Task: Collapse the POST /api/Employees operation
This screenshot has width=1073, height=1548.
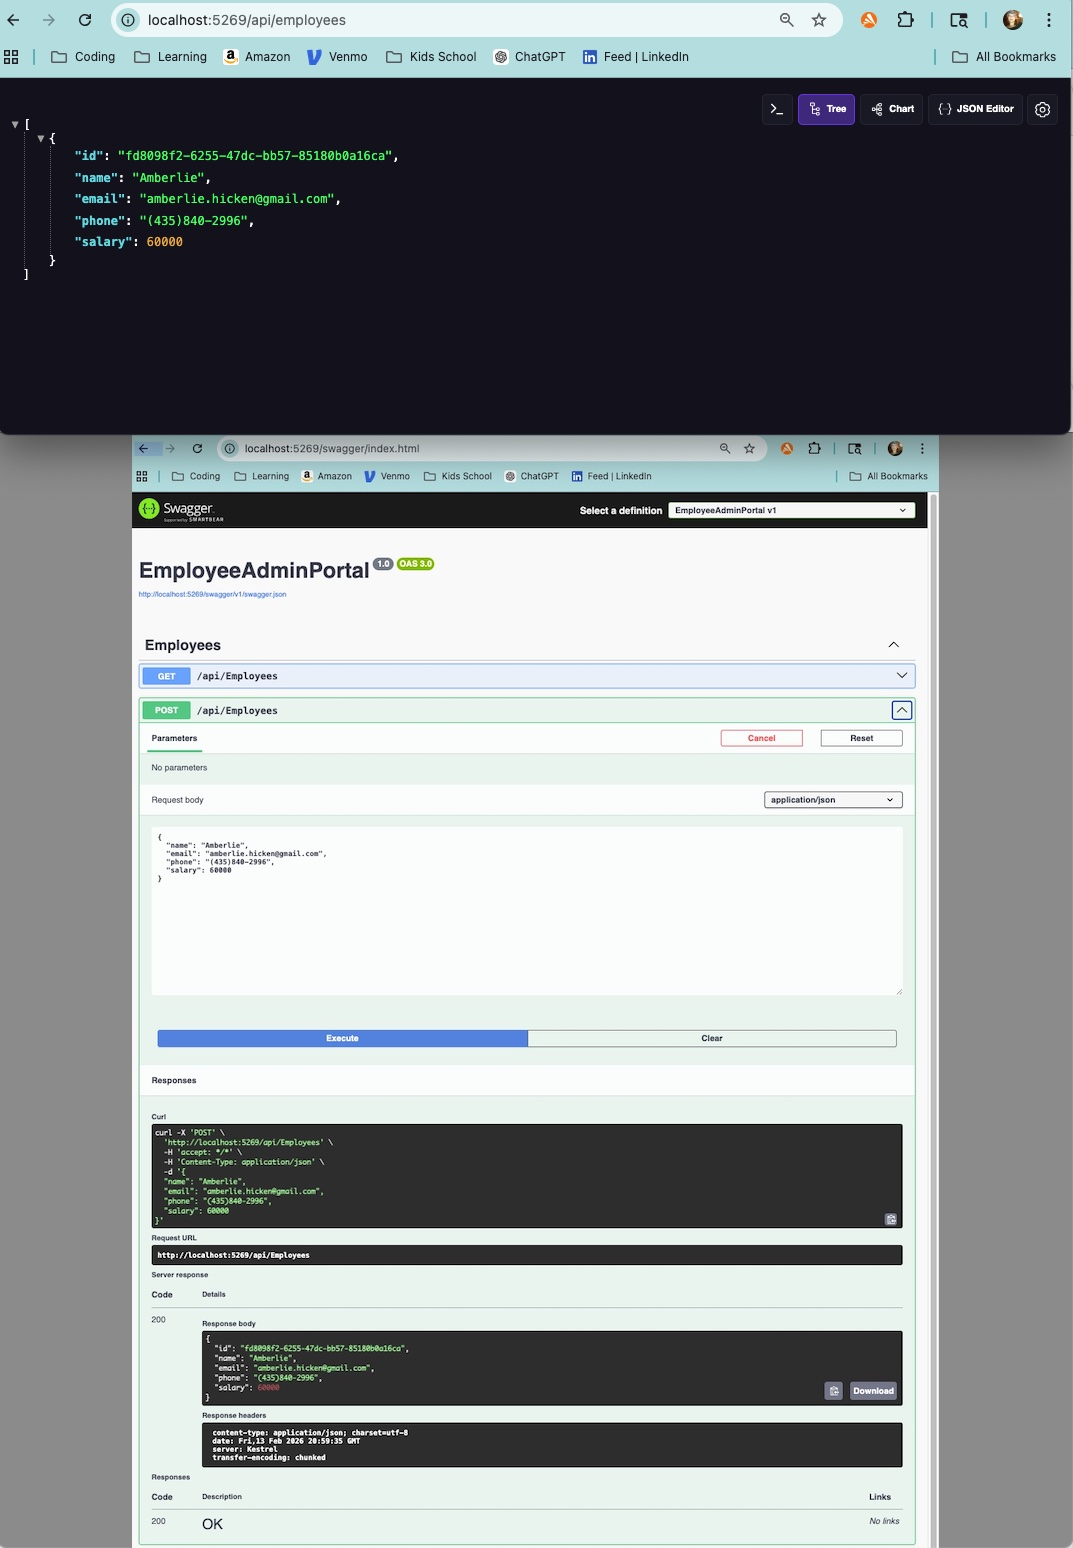Action: [x=902, y=710]
